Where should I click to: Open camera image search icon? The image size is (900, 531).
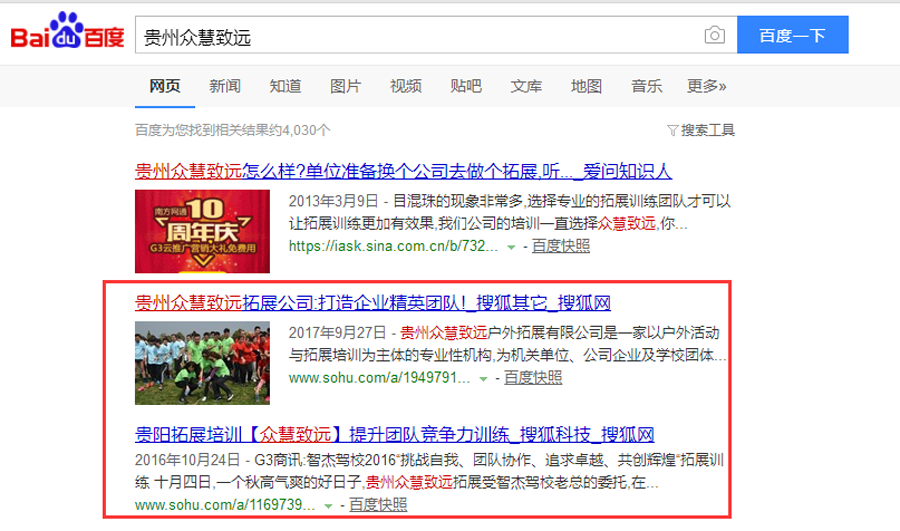[x=714, y=35]
